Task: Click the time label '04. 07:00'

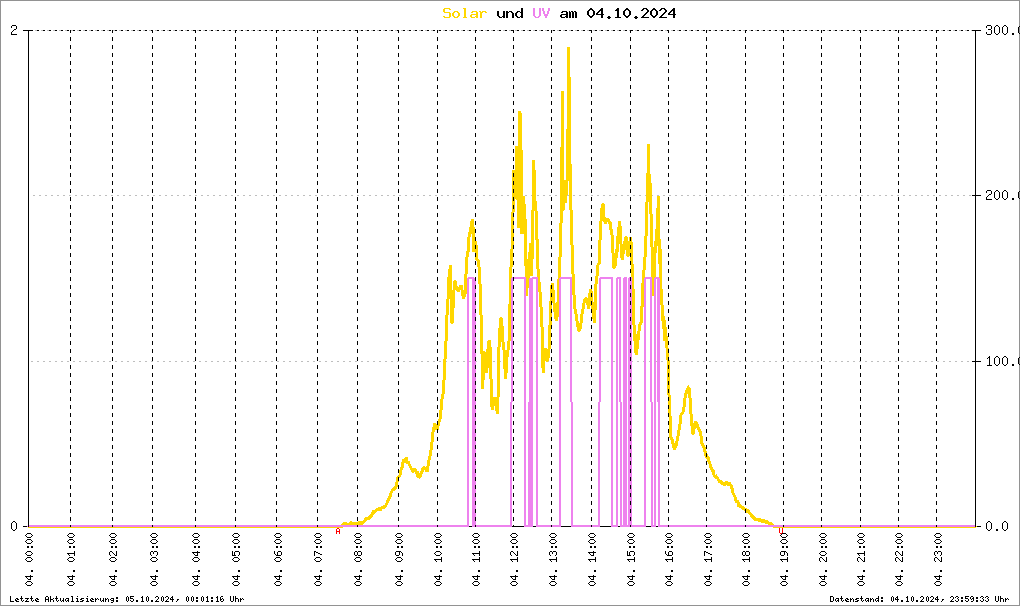Action: pyautogui.click(x=317, y=560)
